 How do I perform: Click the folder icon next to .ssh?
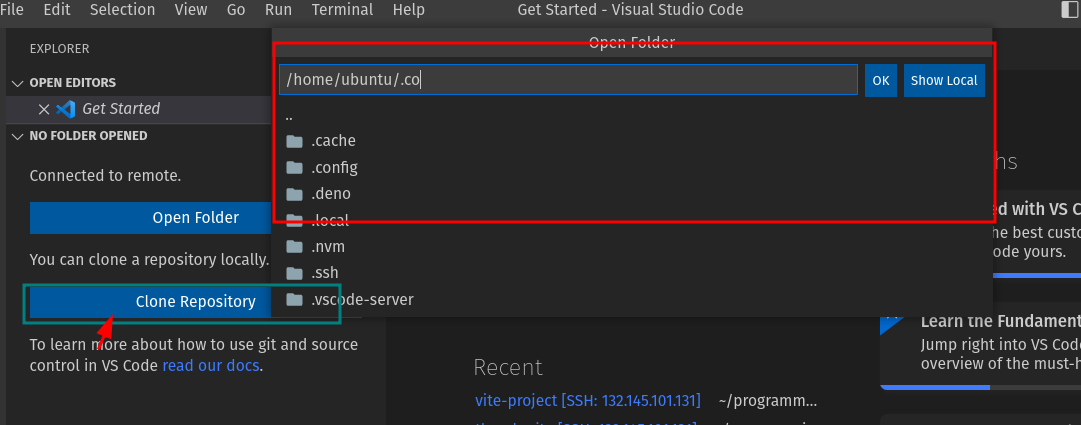click(x=295, y=273)
